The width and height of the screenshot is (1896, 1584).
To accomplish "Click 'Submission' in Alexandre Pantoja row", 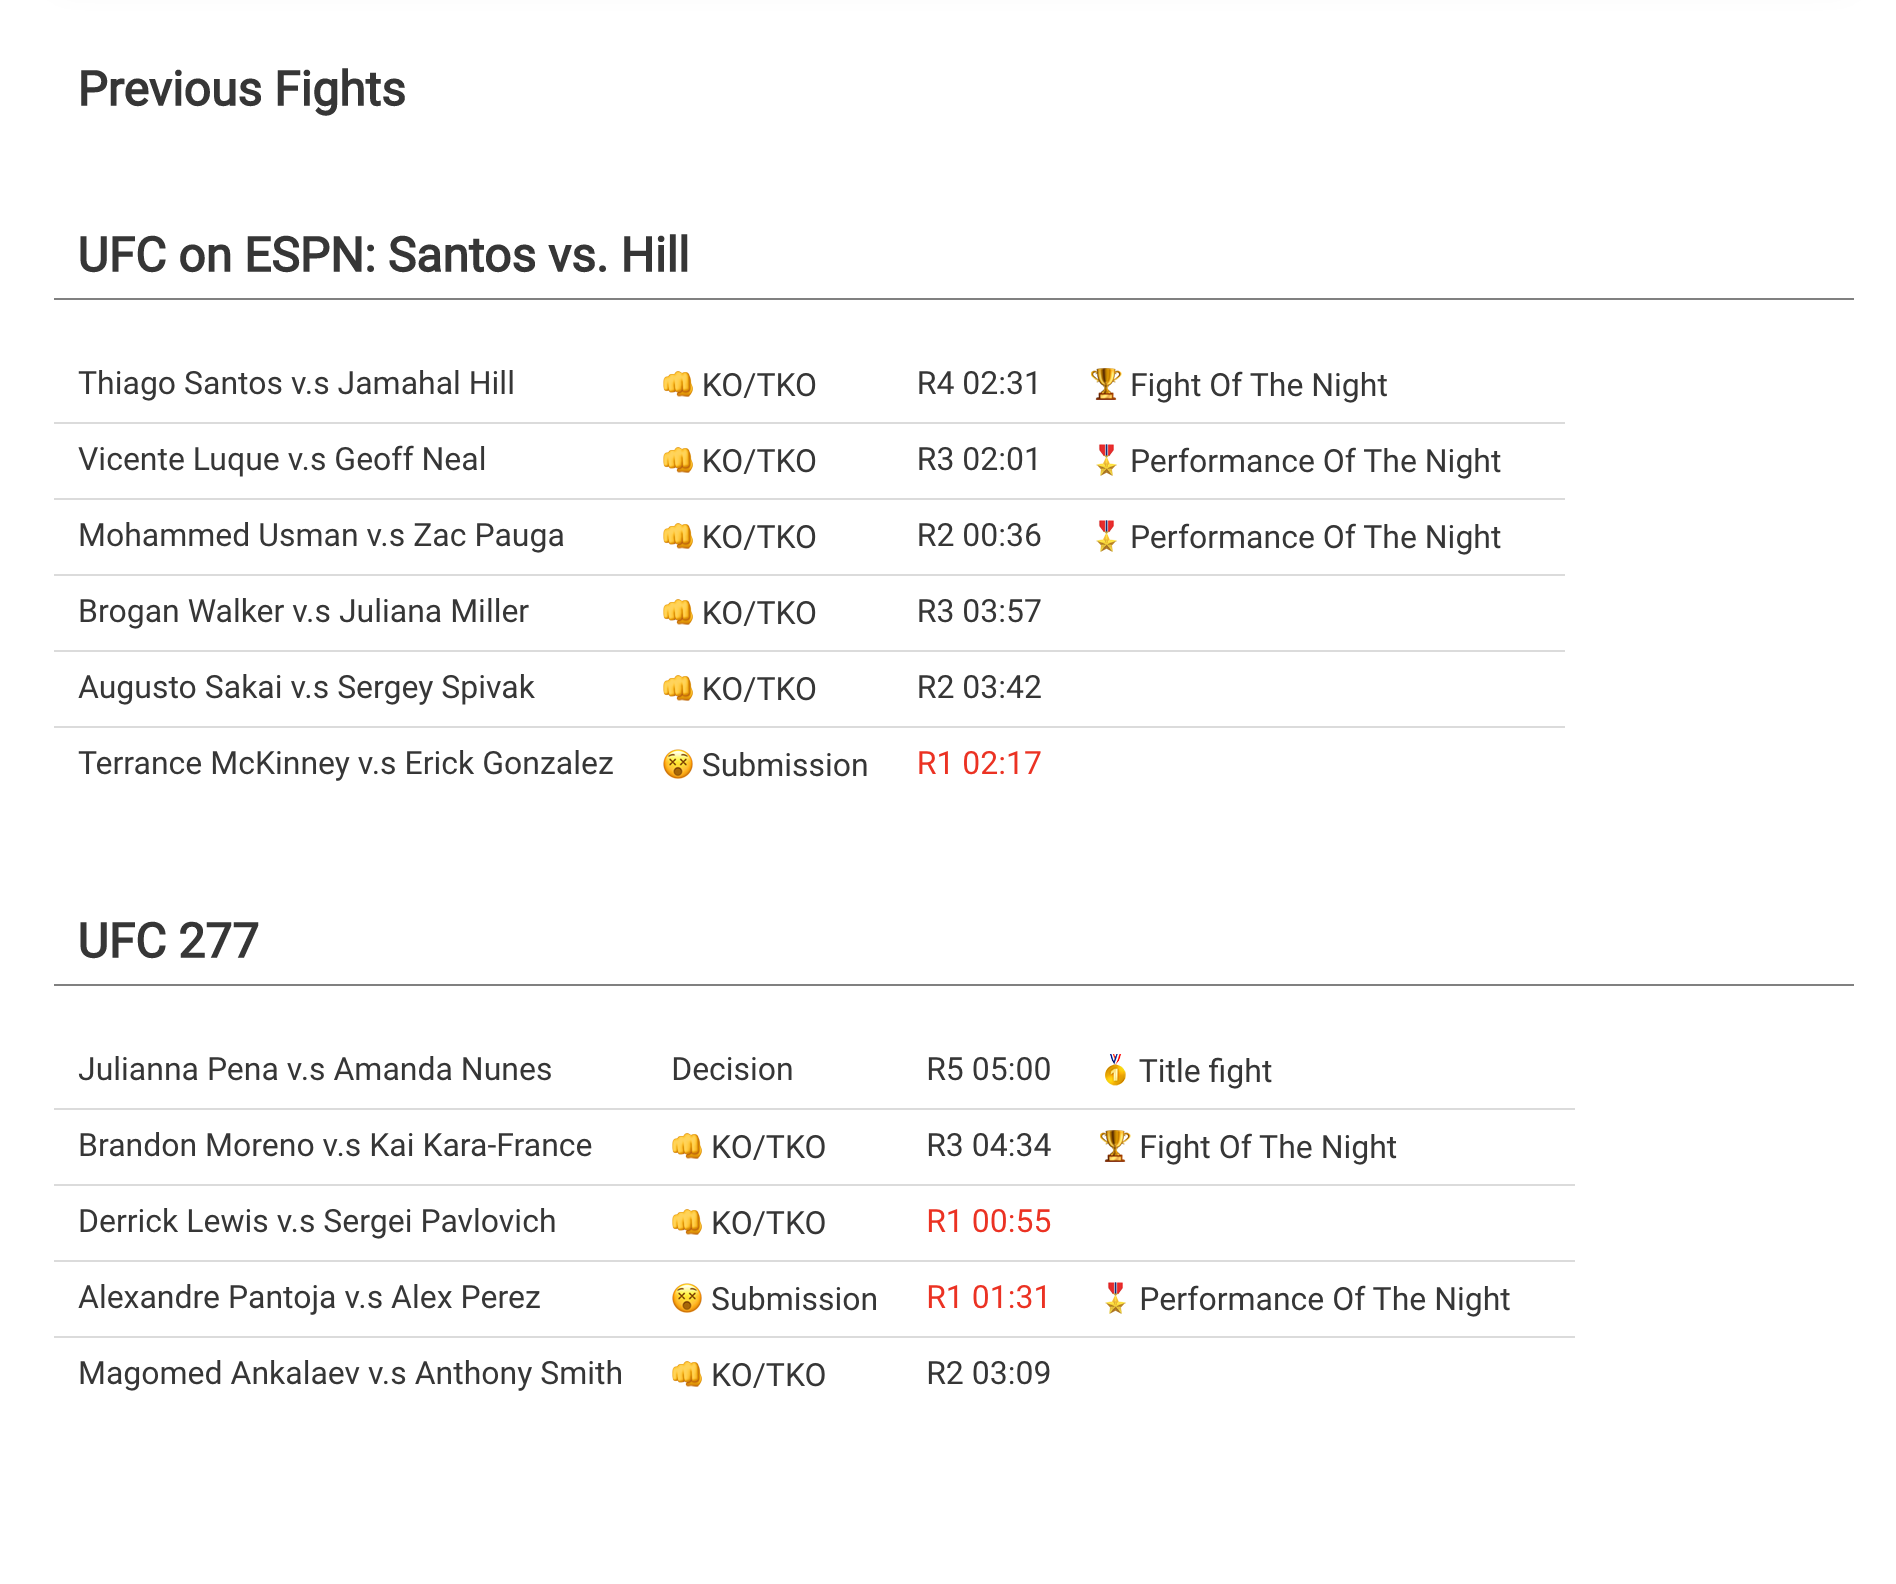I will (793, 1299).
